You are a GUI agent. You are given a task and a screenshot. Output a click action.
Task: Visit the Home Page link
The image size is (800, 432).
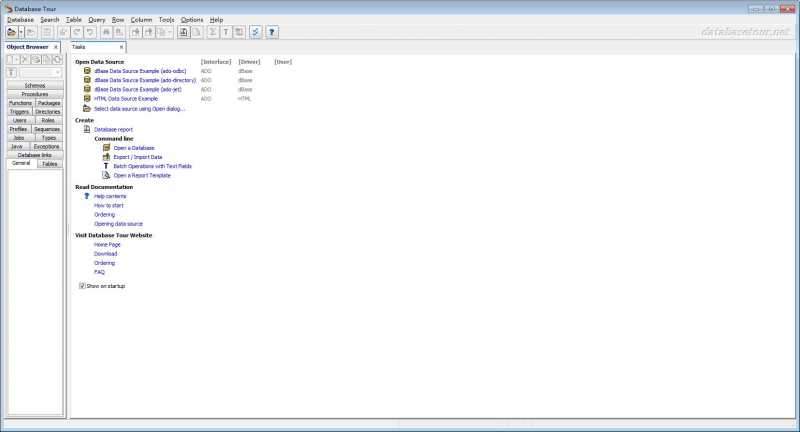point(107,245)
